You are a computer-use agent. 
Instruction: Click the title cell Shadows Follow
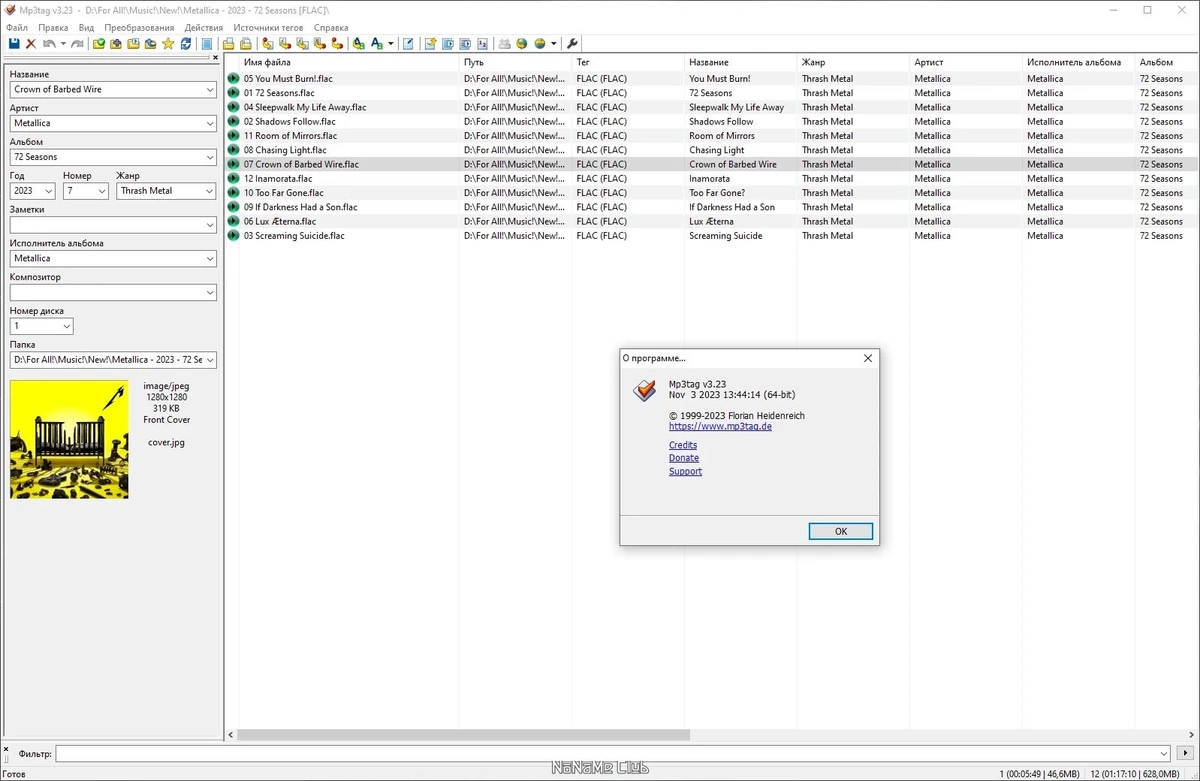pyautogui.click(x=721, y=121)
